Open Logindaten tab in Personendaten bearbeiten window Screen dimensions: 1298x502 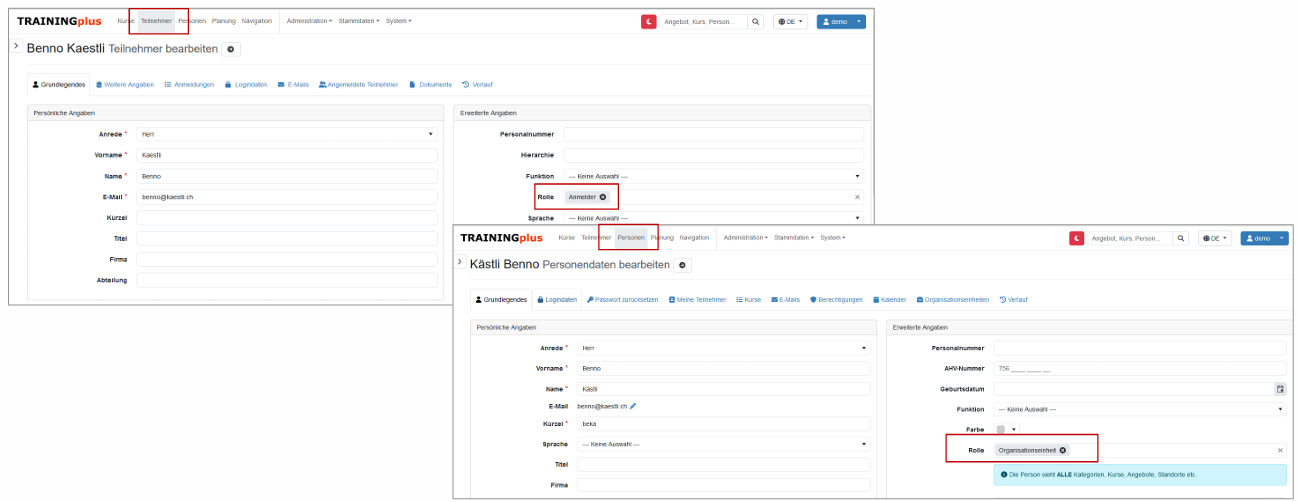pos(557,299)
